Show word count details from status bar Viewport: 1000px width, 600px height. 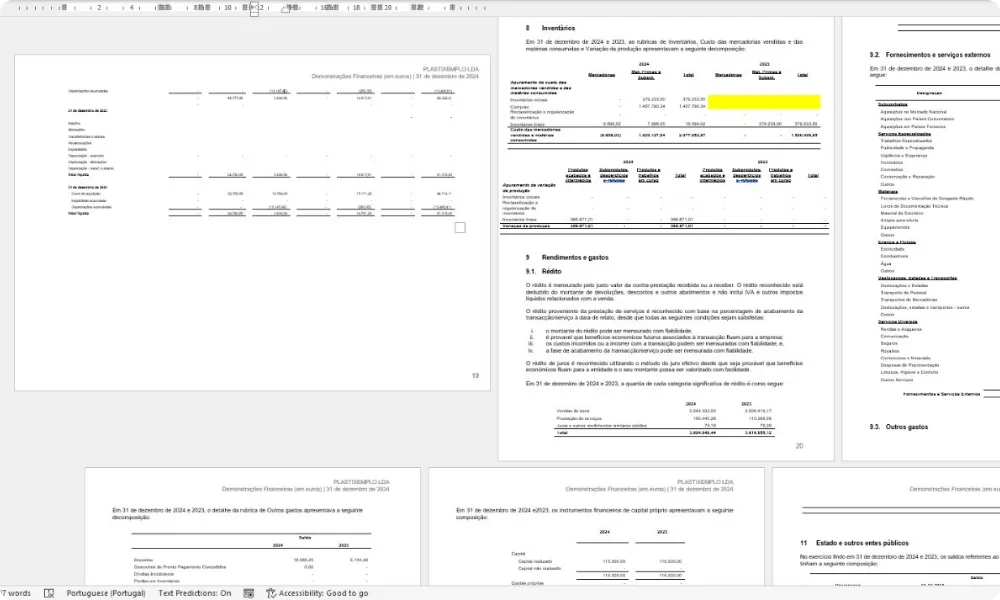pos(15,593)
